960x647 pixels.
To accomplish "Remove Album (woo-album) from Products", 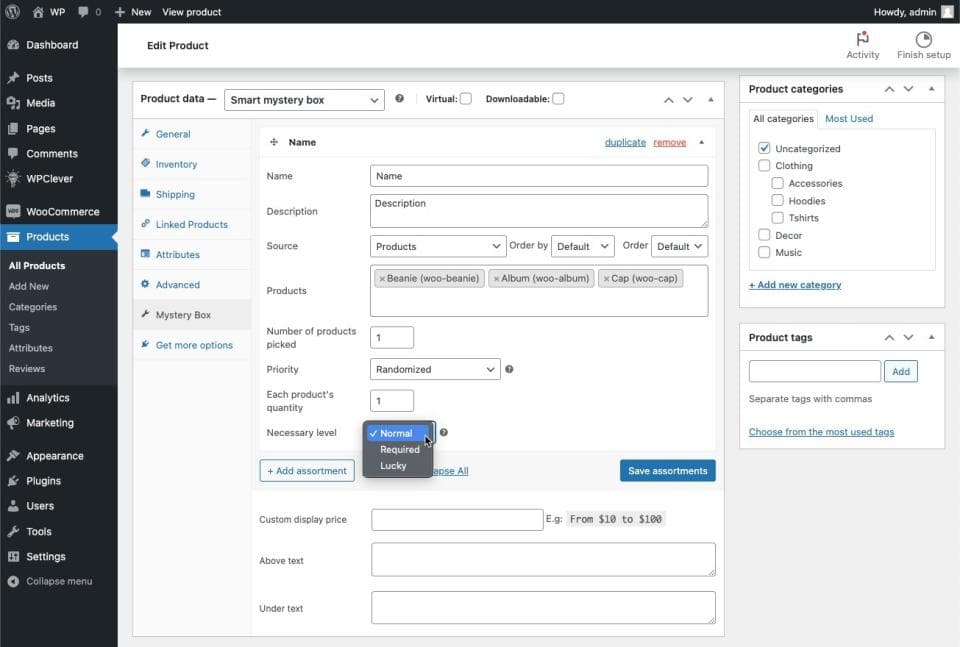I will pyautogui.click(x=497, y=279).
